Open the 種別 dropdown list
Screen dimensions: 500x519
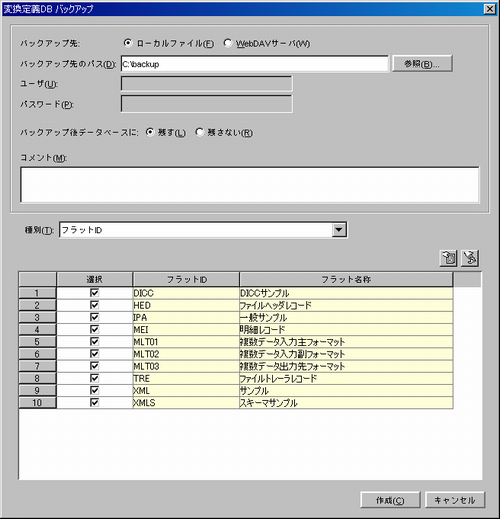(x=339, y=230)
